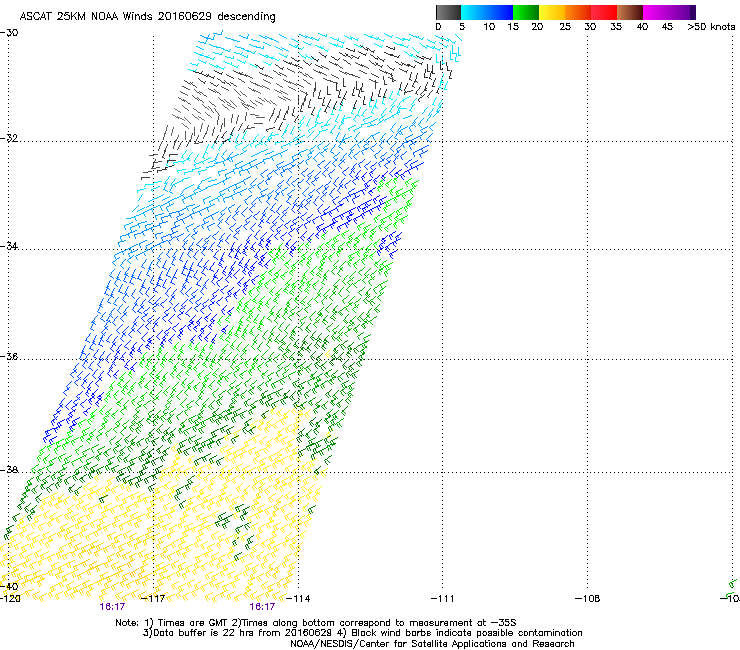Click the latitude label -30
Image resolution: width=740 pixels, height=650 pixels.
click(x=9, y=33)
